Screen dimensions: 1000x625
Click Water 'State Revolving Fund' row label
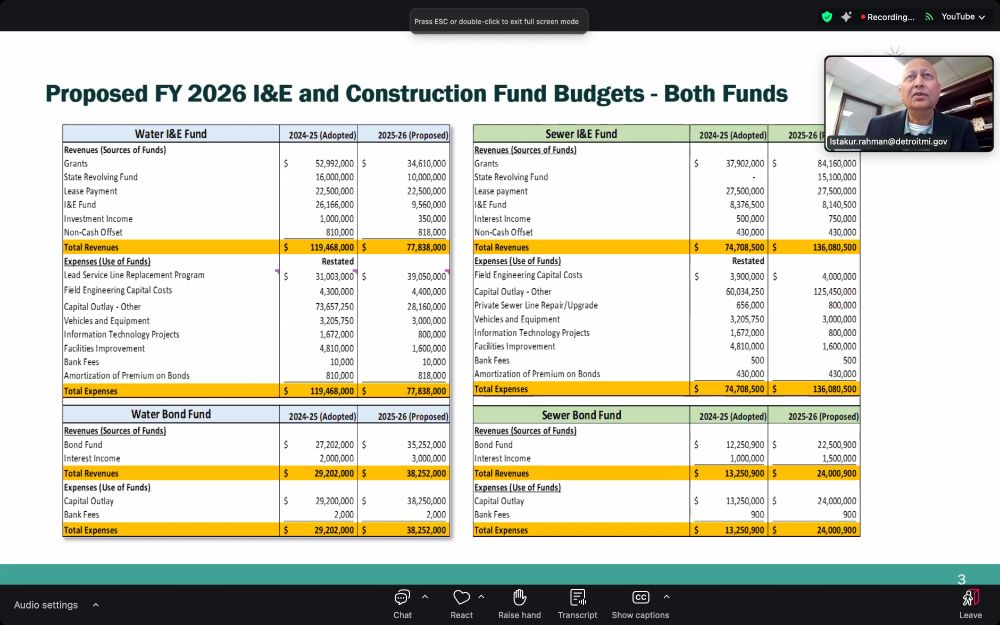point(100,177)
